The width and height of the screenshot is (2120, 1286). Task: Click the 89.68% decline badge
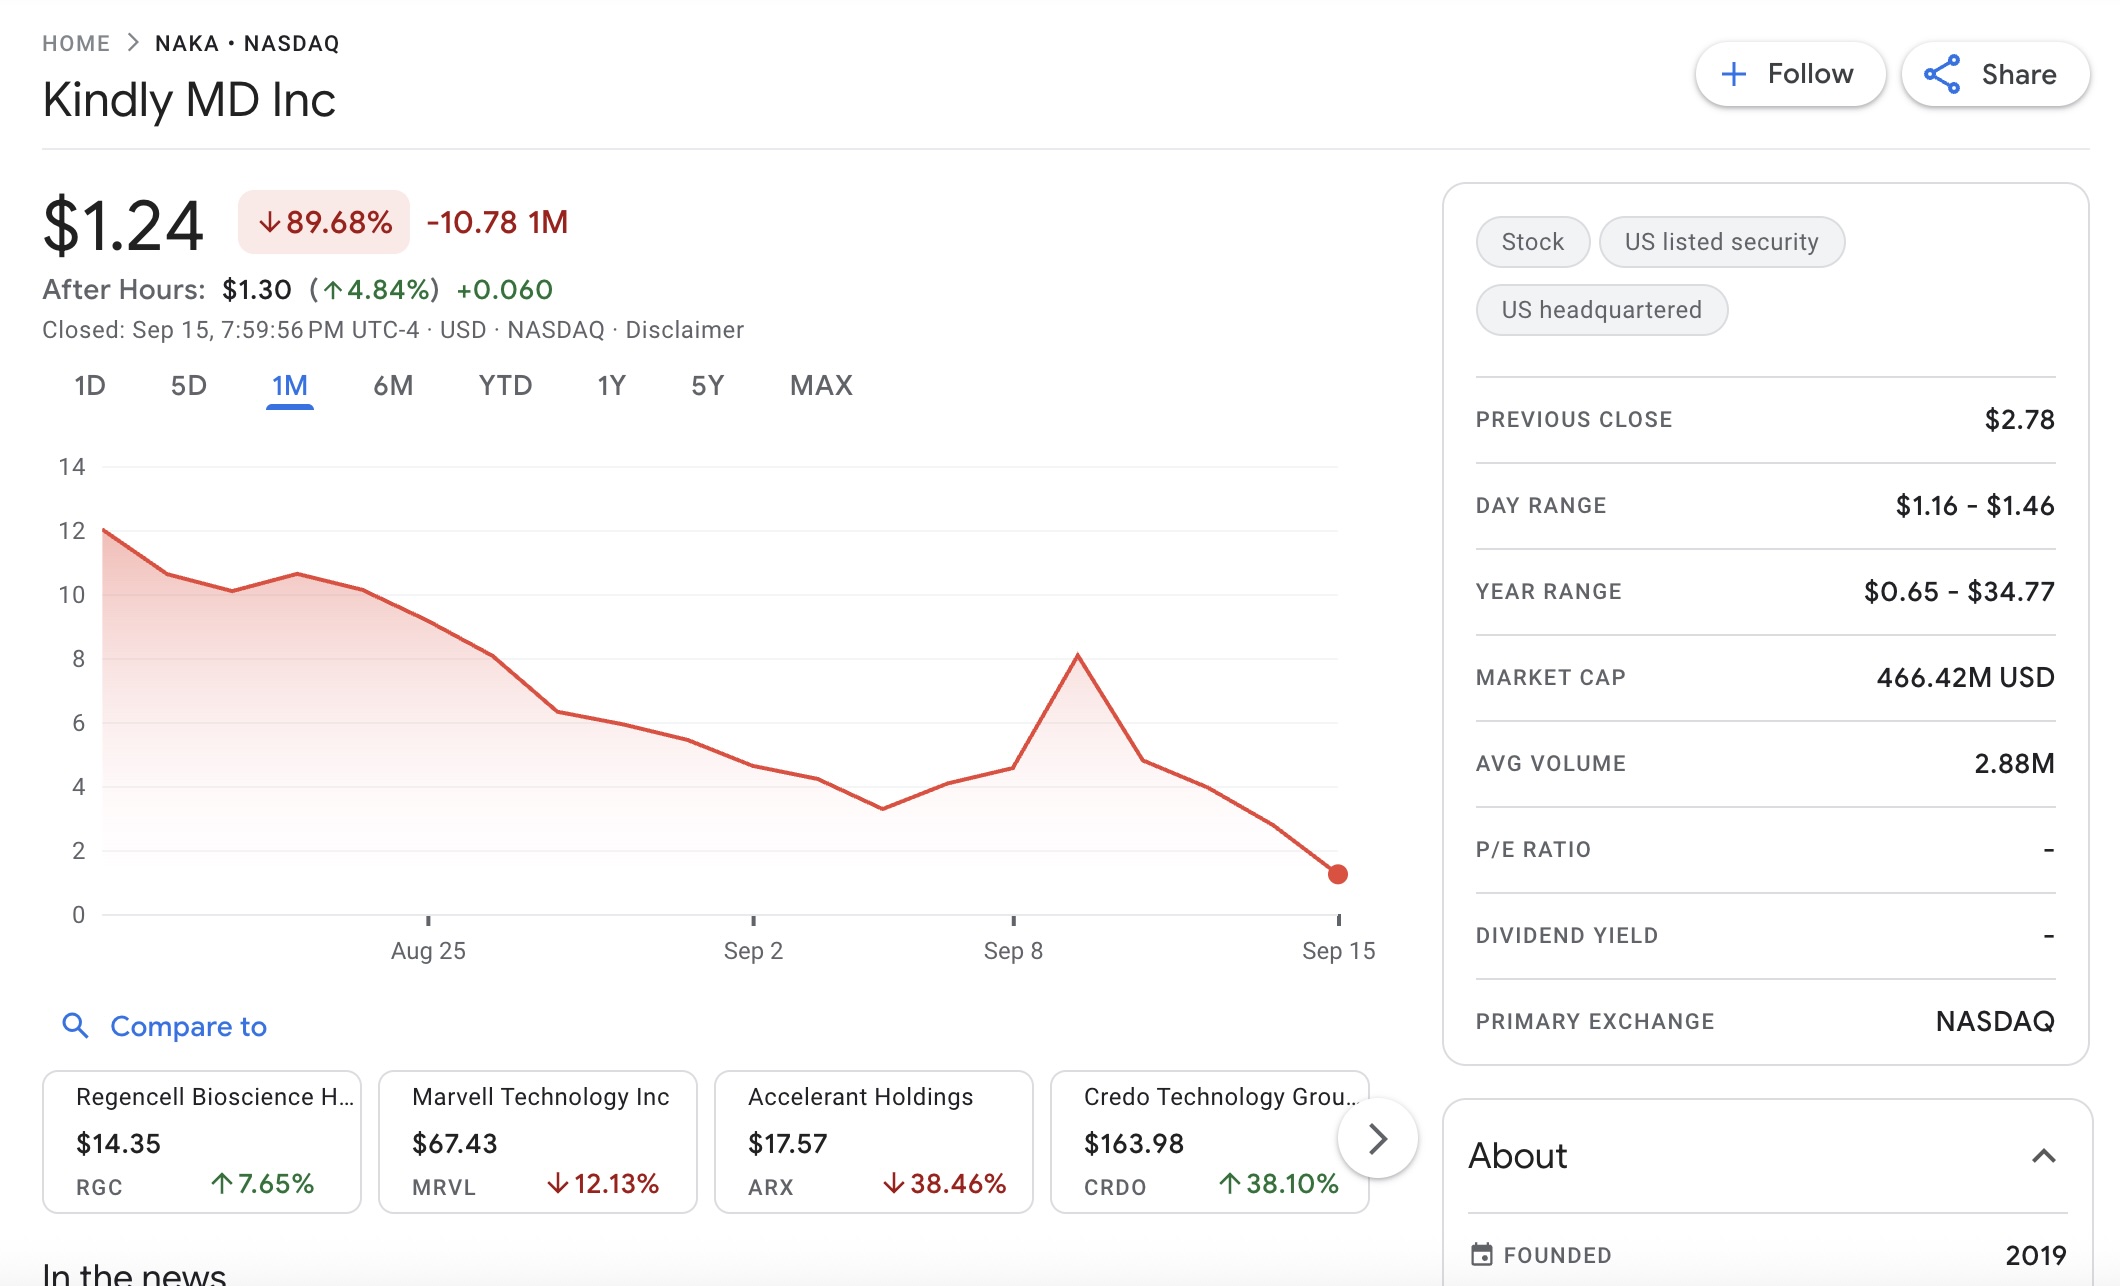click(x=324, y=222)
